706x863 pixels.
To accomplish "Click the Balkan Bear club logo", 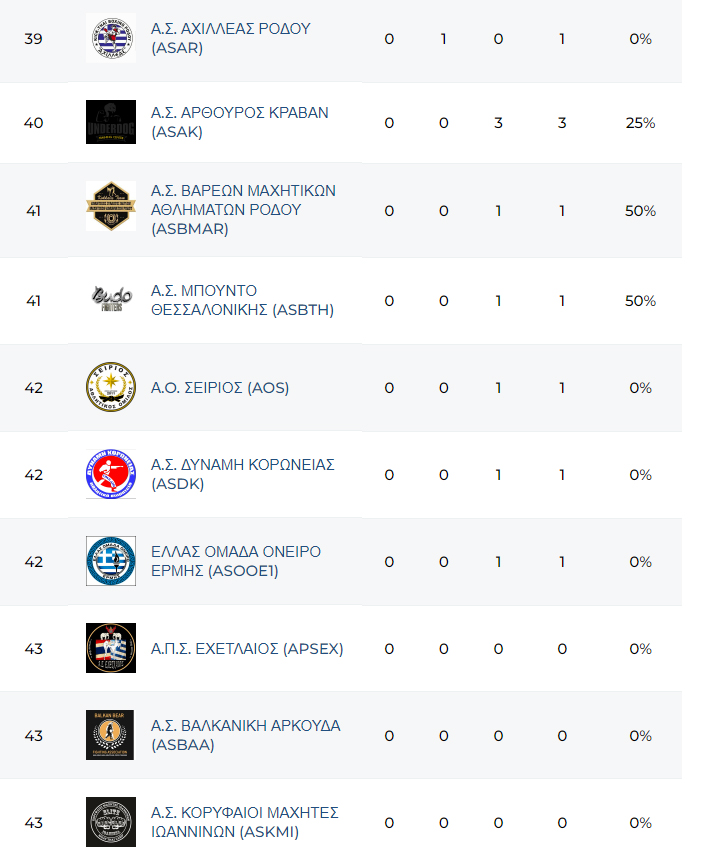I will (x=110, y=736).
